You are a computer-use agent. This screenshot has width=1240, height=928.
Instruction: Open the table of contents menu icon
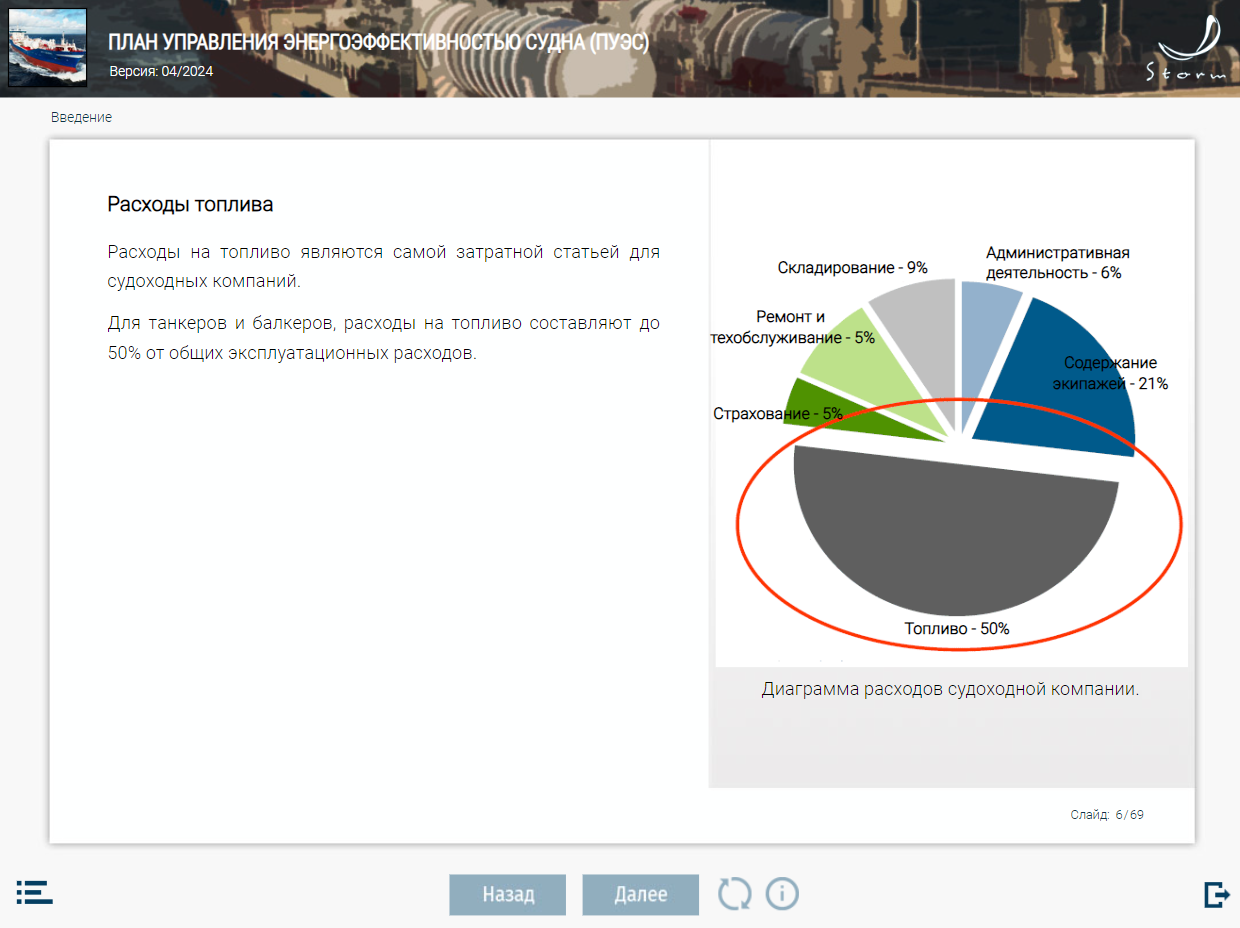coord(34,893)
